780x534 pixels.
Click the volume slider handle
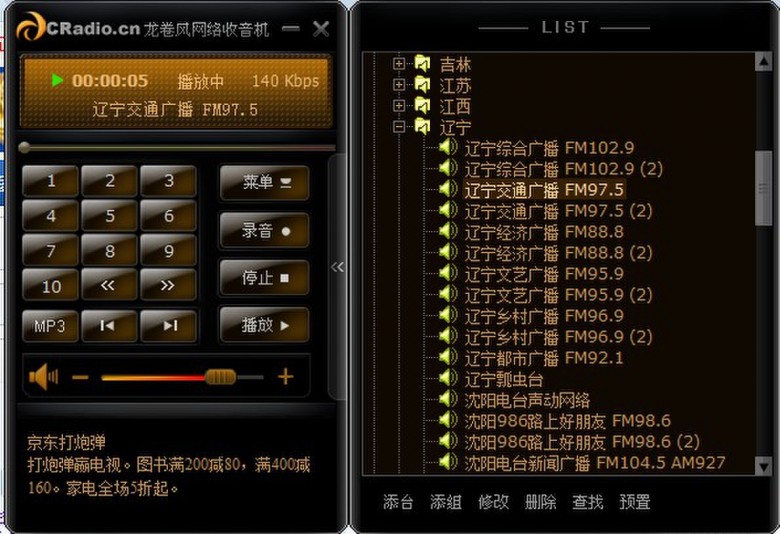point(220,377)
